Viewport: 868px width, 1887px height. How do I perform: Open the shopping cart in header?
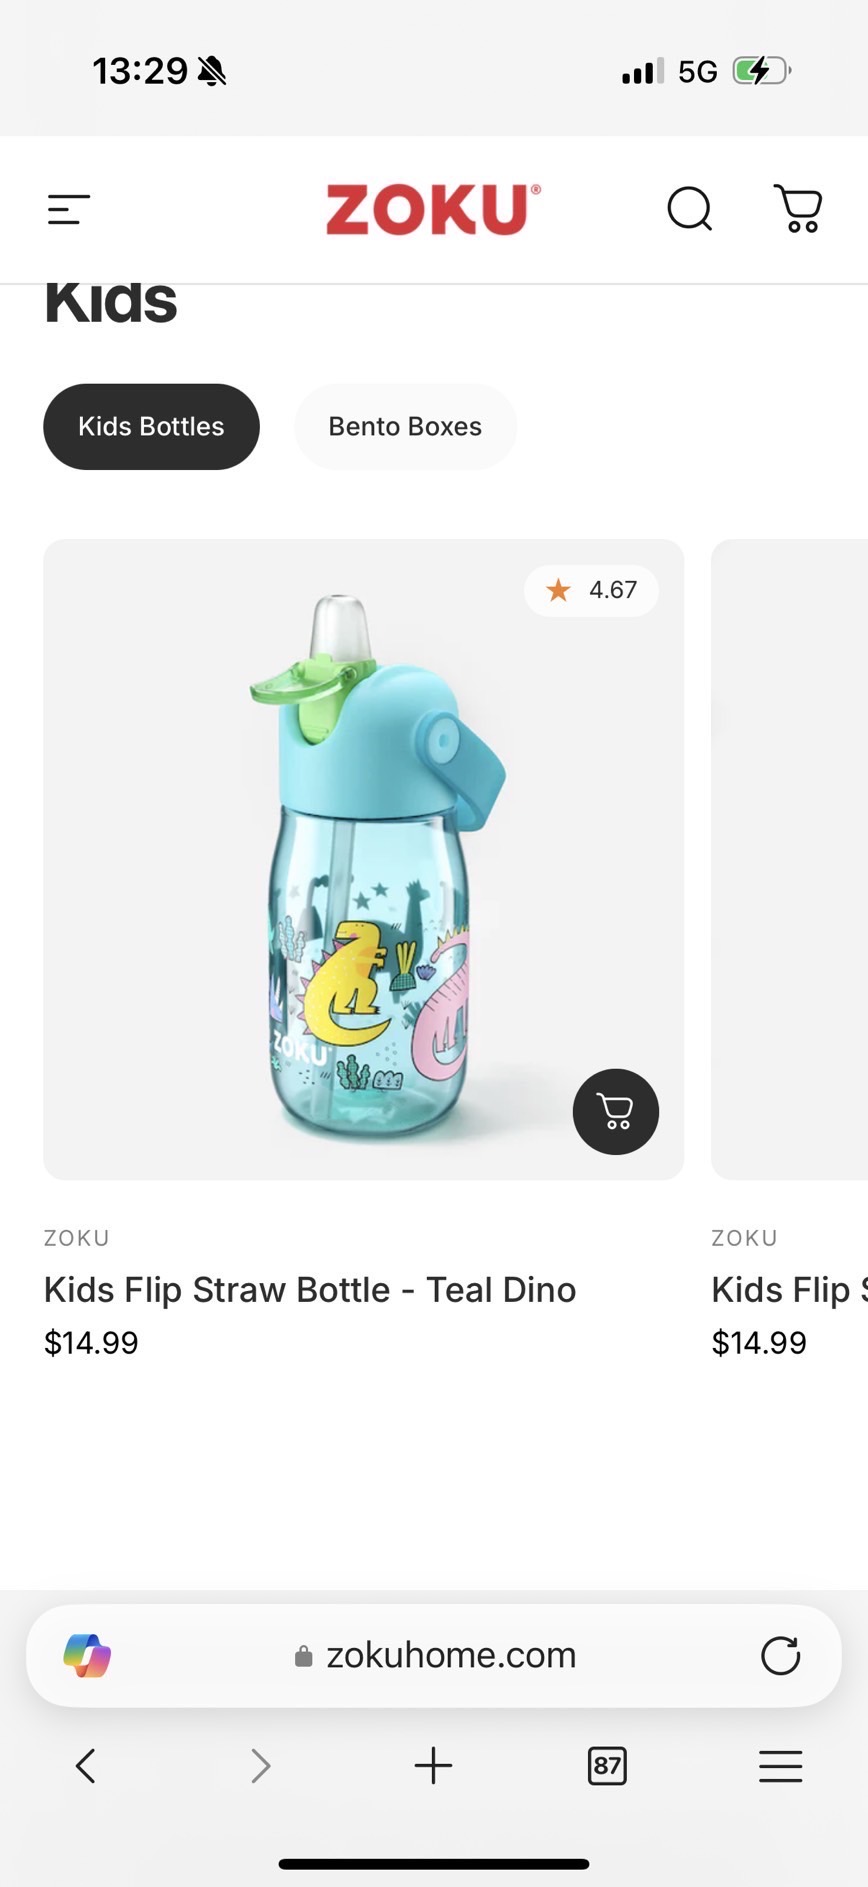[798, 209]
